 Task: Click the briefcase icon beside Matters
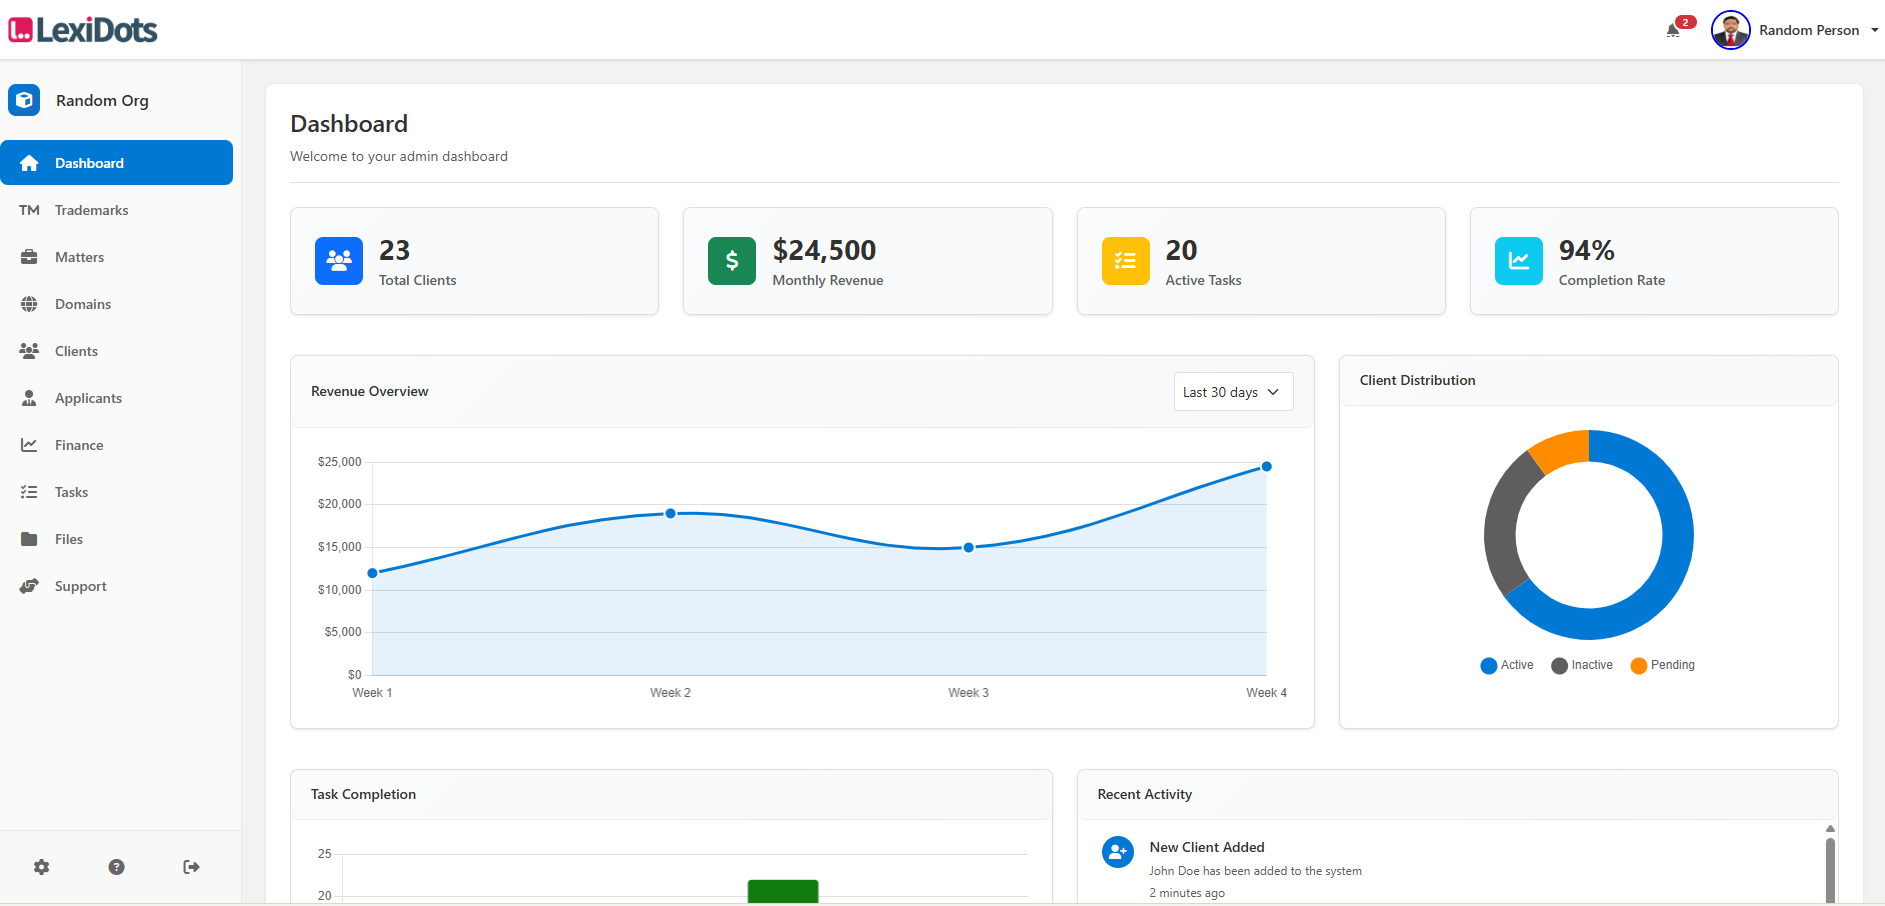(29, 257)
